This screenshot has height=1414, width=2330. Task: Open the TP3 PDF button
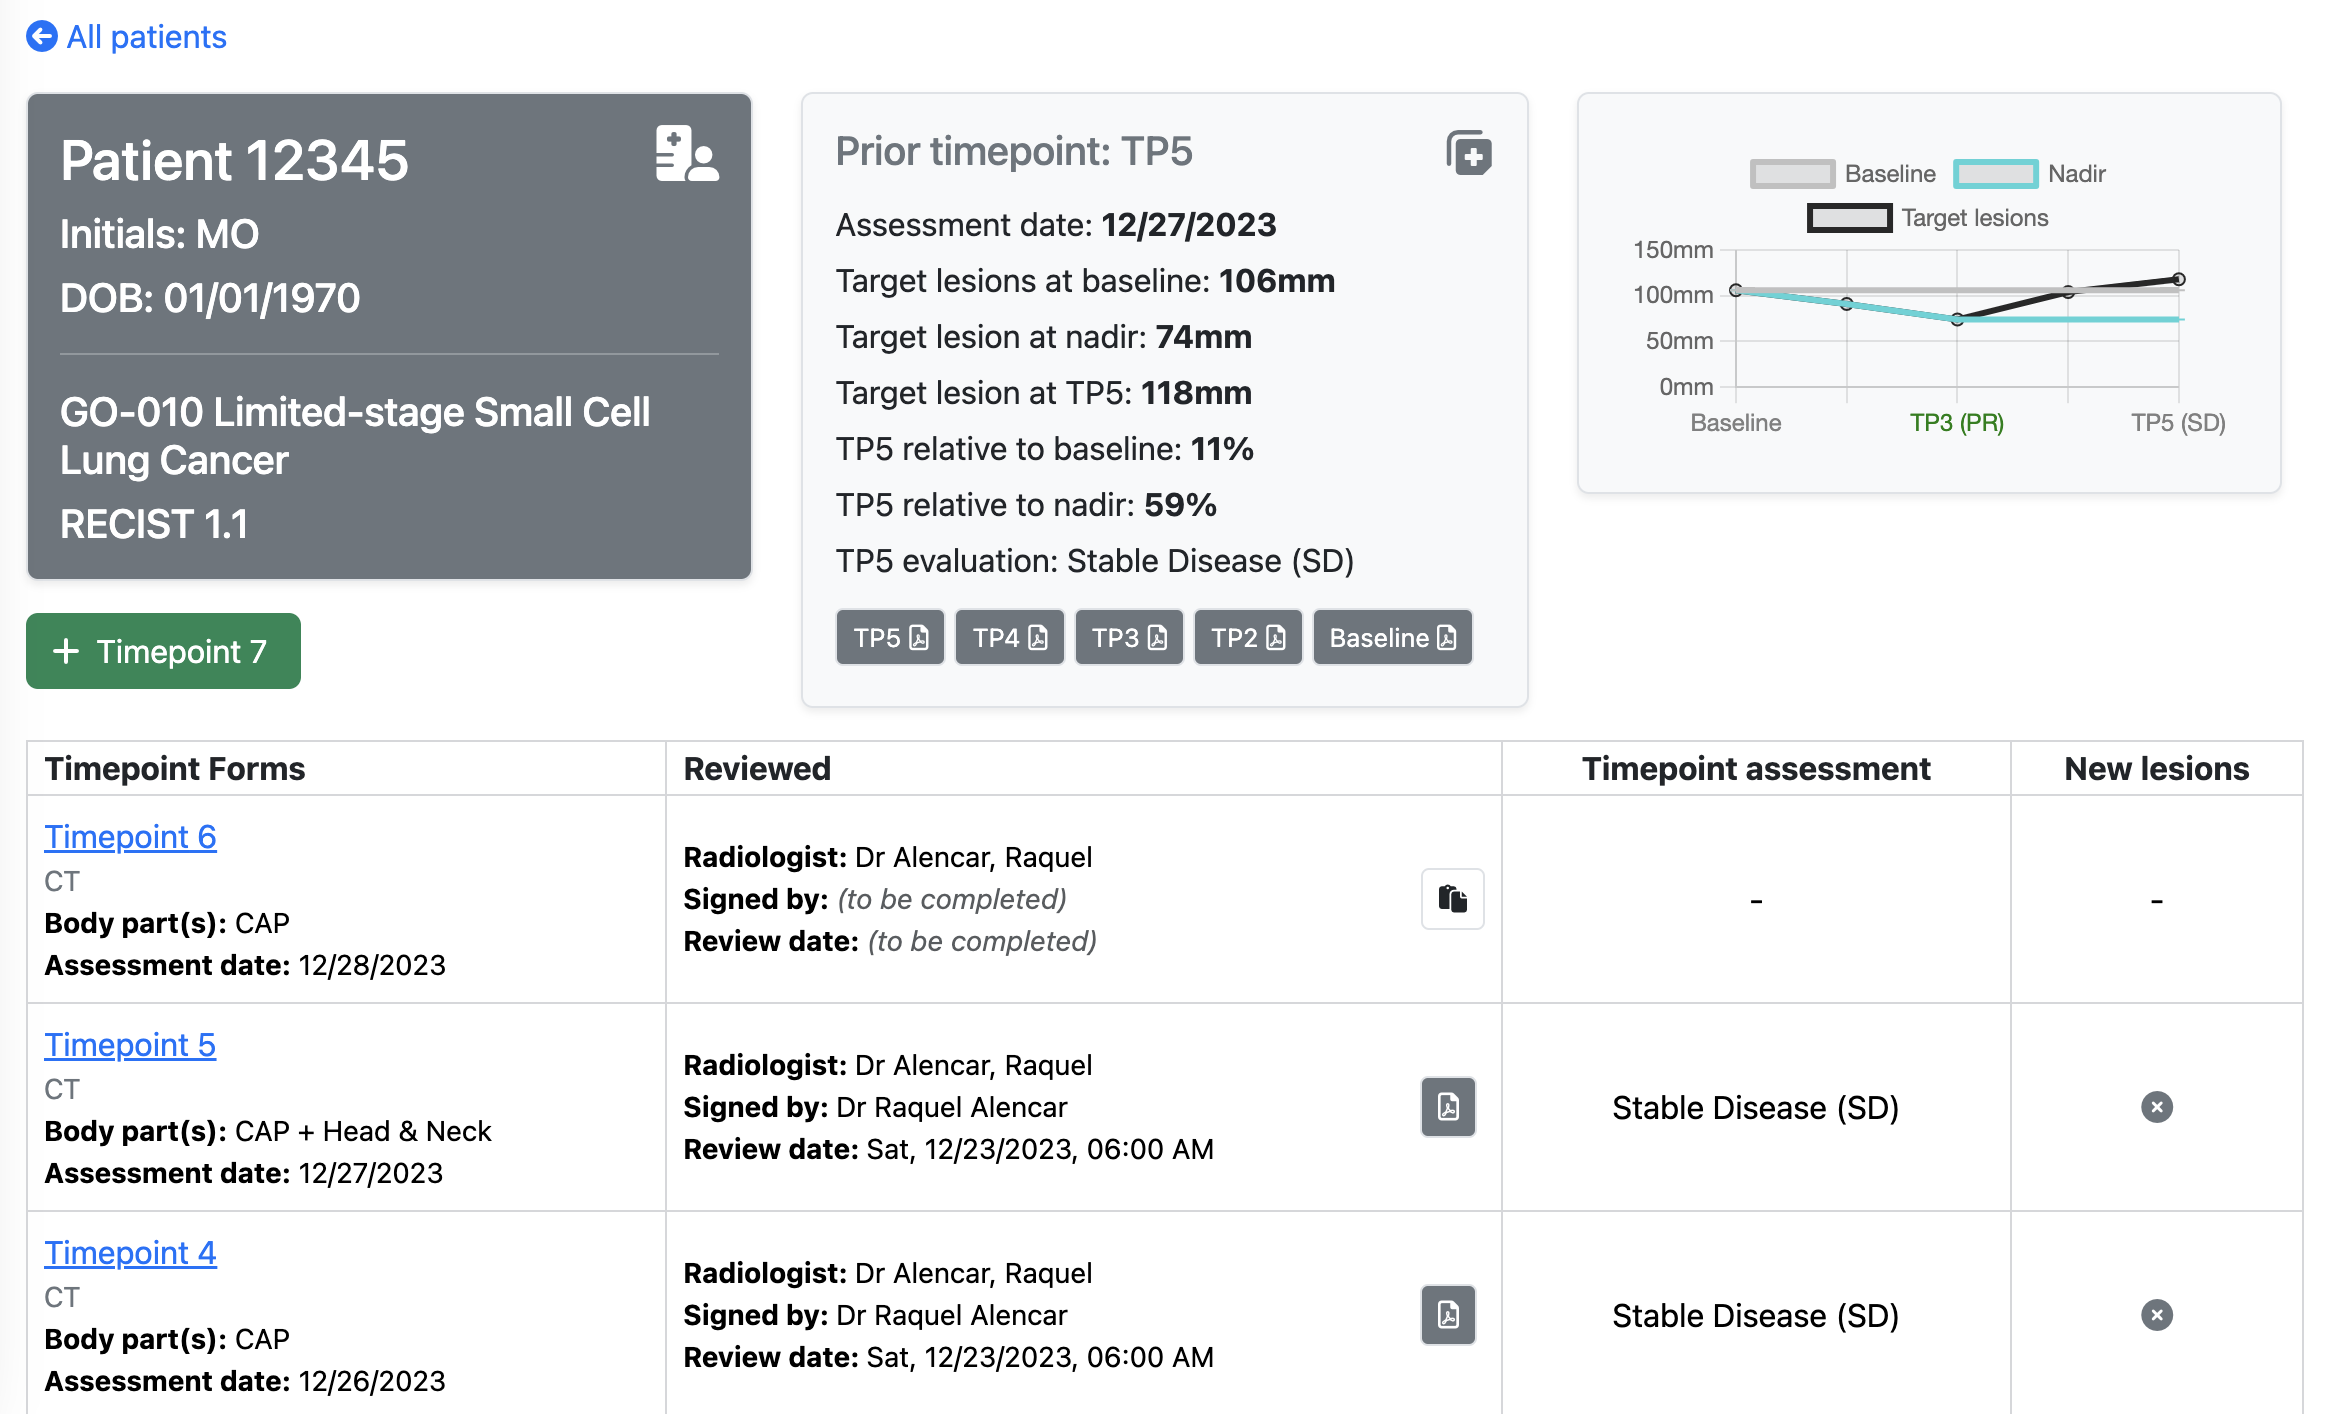(1128, 638)
